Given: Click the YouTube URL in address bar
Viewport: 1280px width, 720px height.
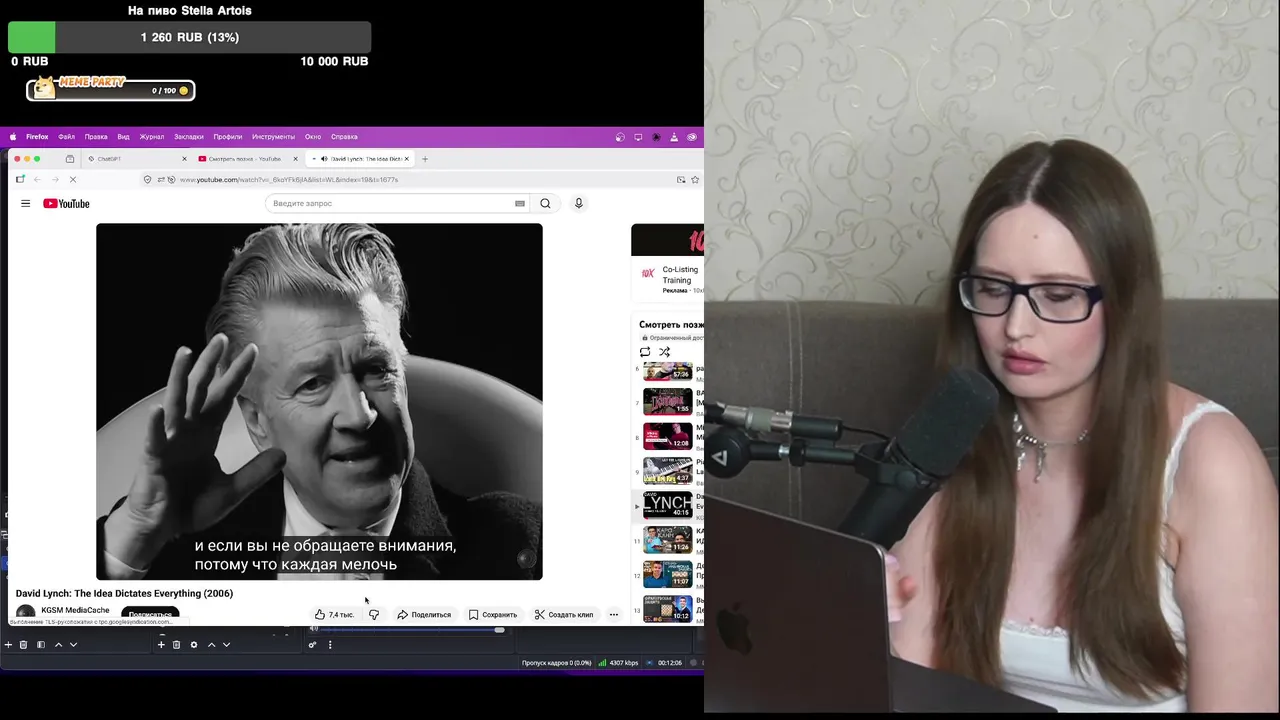Looking at the screenshot, I should [289, 180].
